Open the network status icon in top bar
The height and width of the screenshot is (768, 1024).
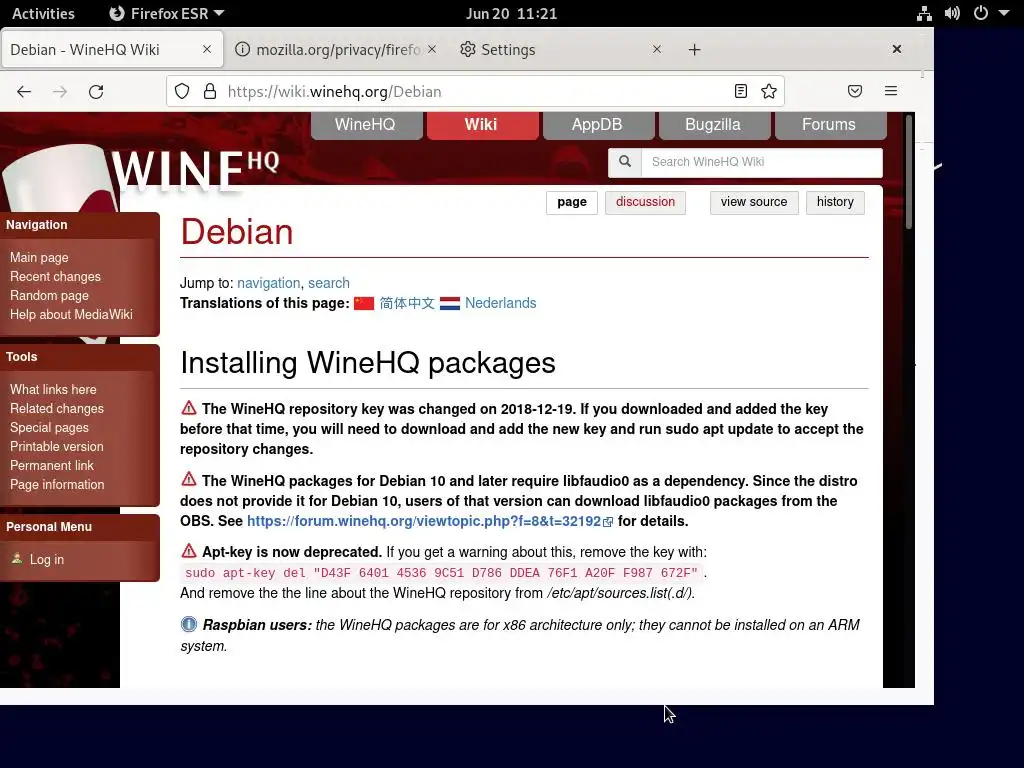(924, 13)
